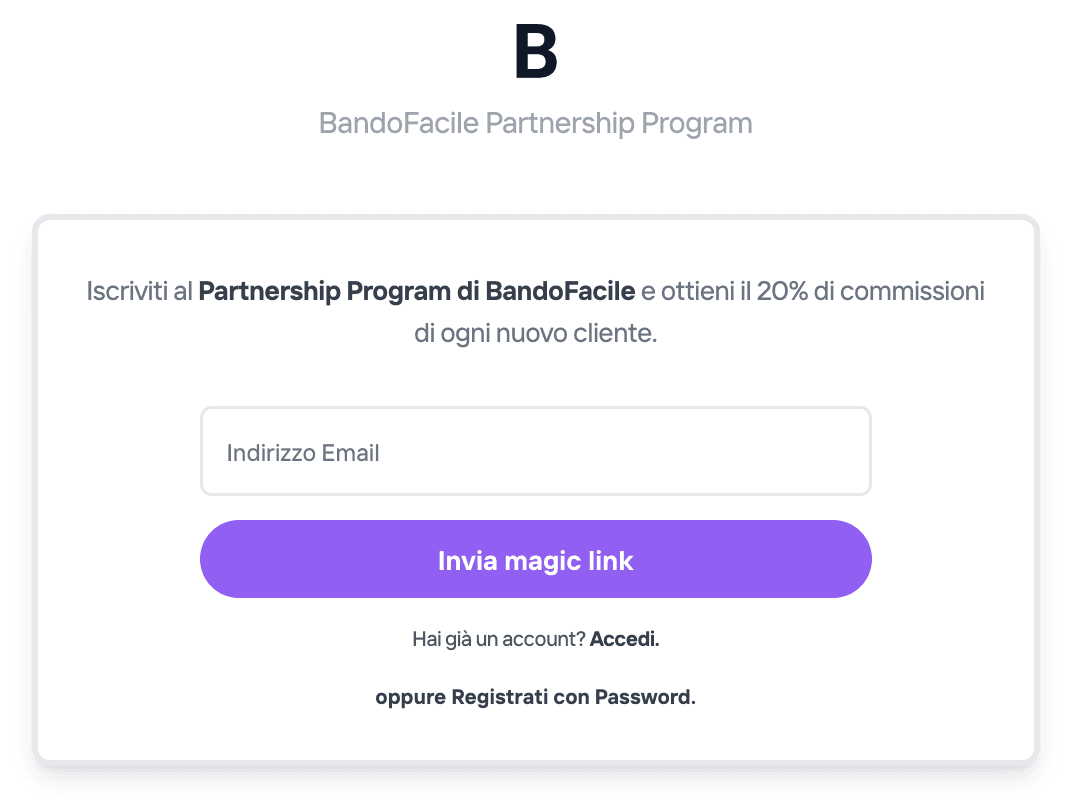Click the Hai già un account text
The width and height of the screenshot is (1067, 795).
(x=497, y=638)
